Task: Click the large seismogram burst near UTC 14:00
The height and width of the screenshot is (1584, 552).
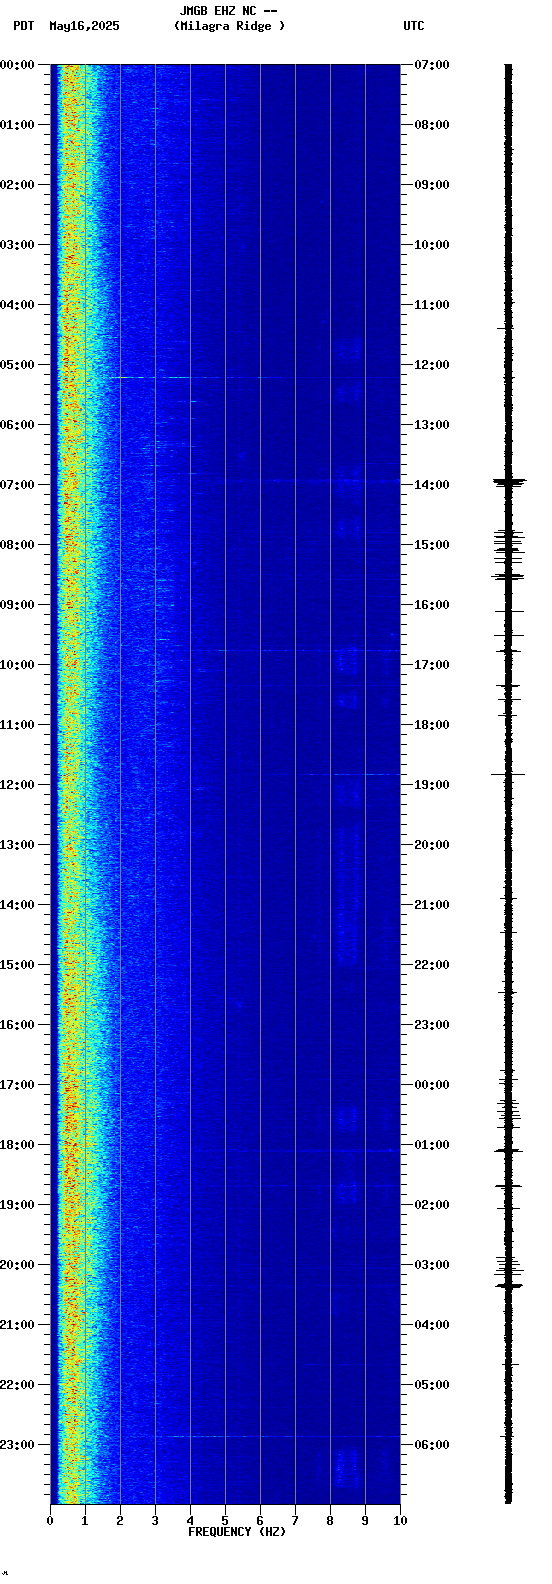Action: [x=509, y=482]
